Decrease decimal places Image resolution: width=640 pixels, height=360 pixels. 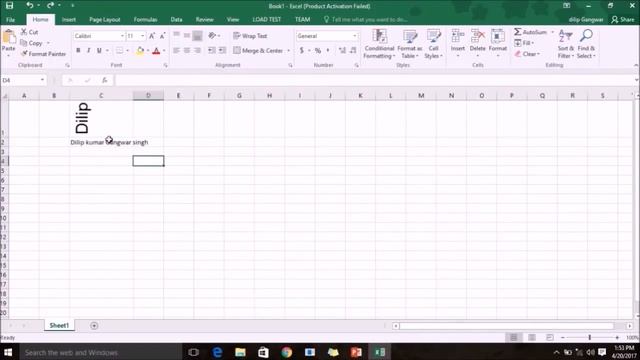tap(353, 50)
